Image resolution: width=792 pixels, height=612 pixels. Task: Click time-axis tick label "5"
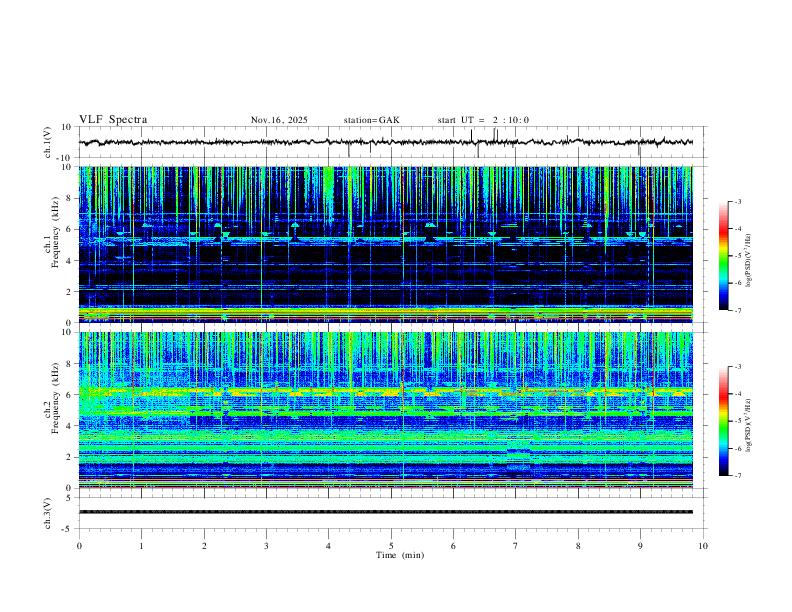(391, 546)
